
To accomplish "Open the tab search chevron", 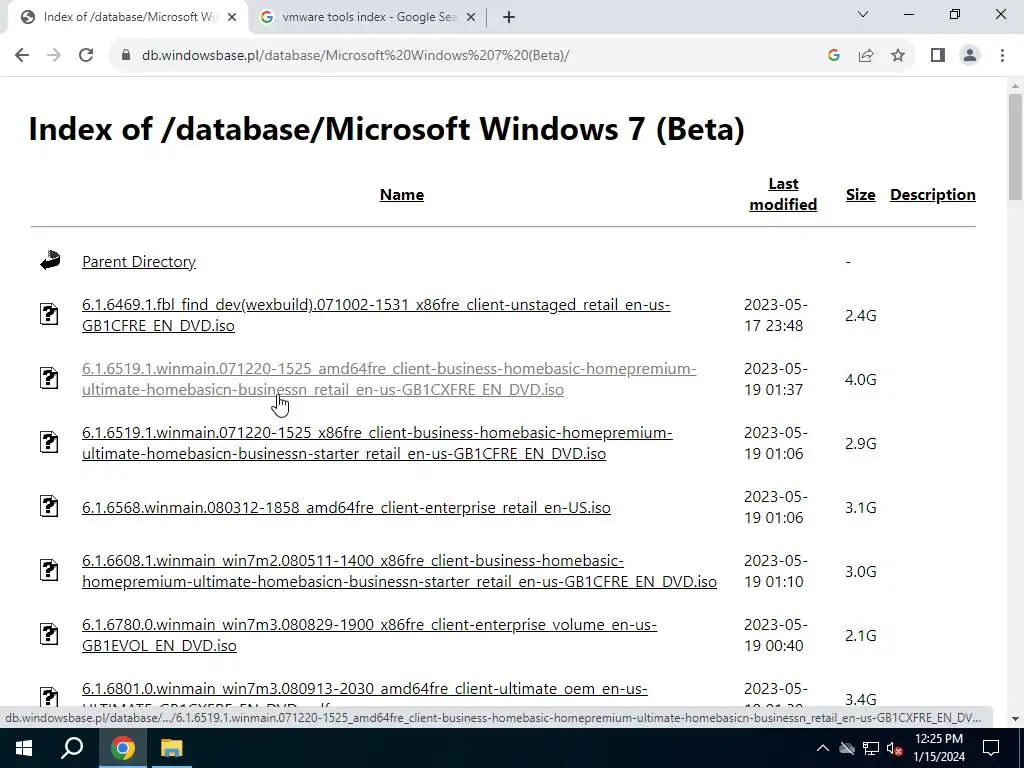I will point(863,14).
